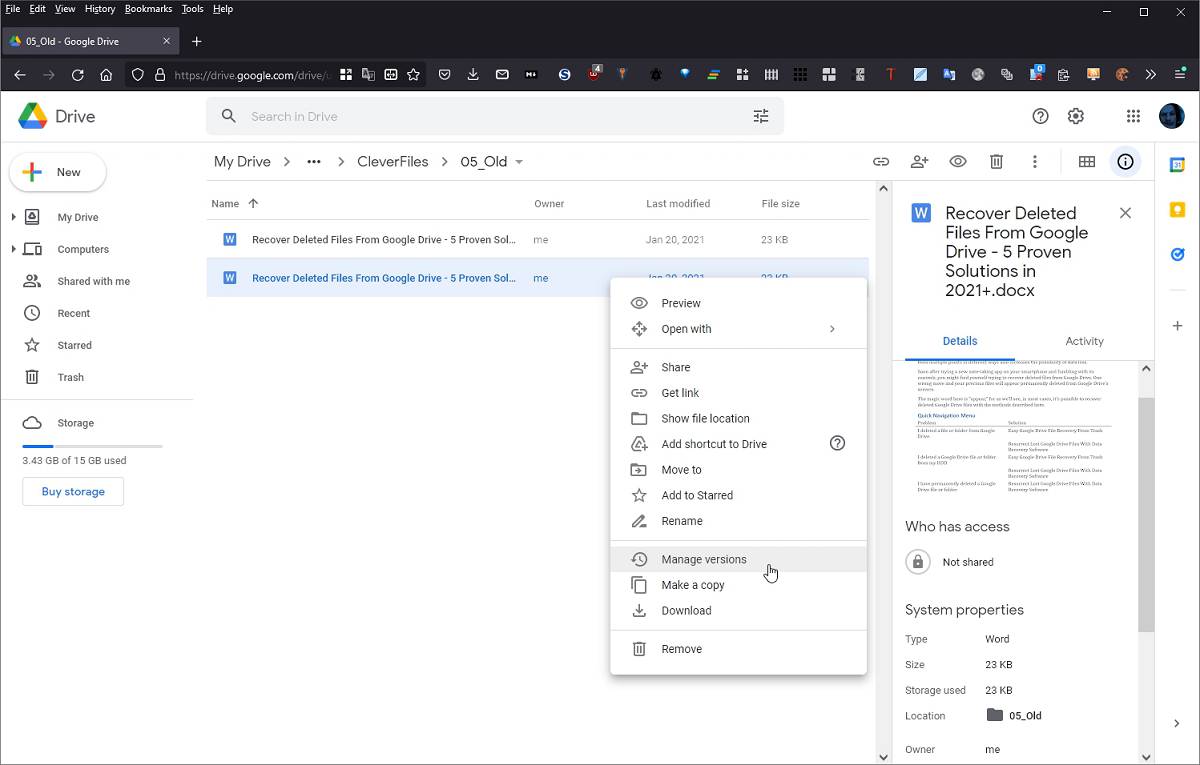Image resolution: width=1200 pixels, height=765 pixels.
Task: Click the get link toolbar icon
Action: click(881, 162)
